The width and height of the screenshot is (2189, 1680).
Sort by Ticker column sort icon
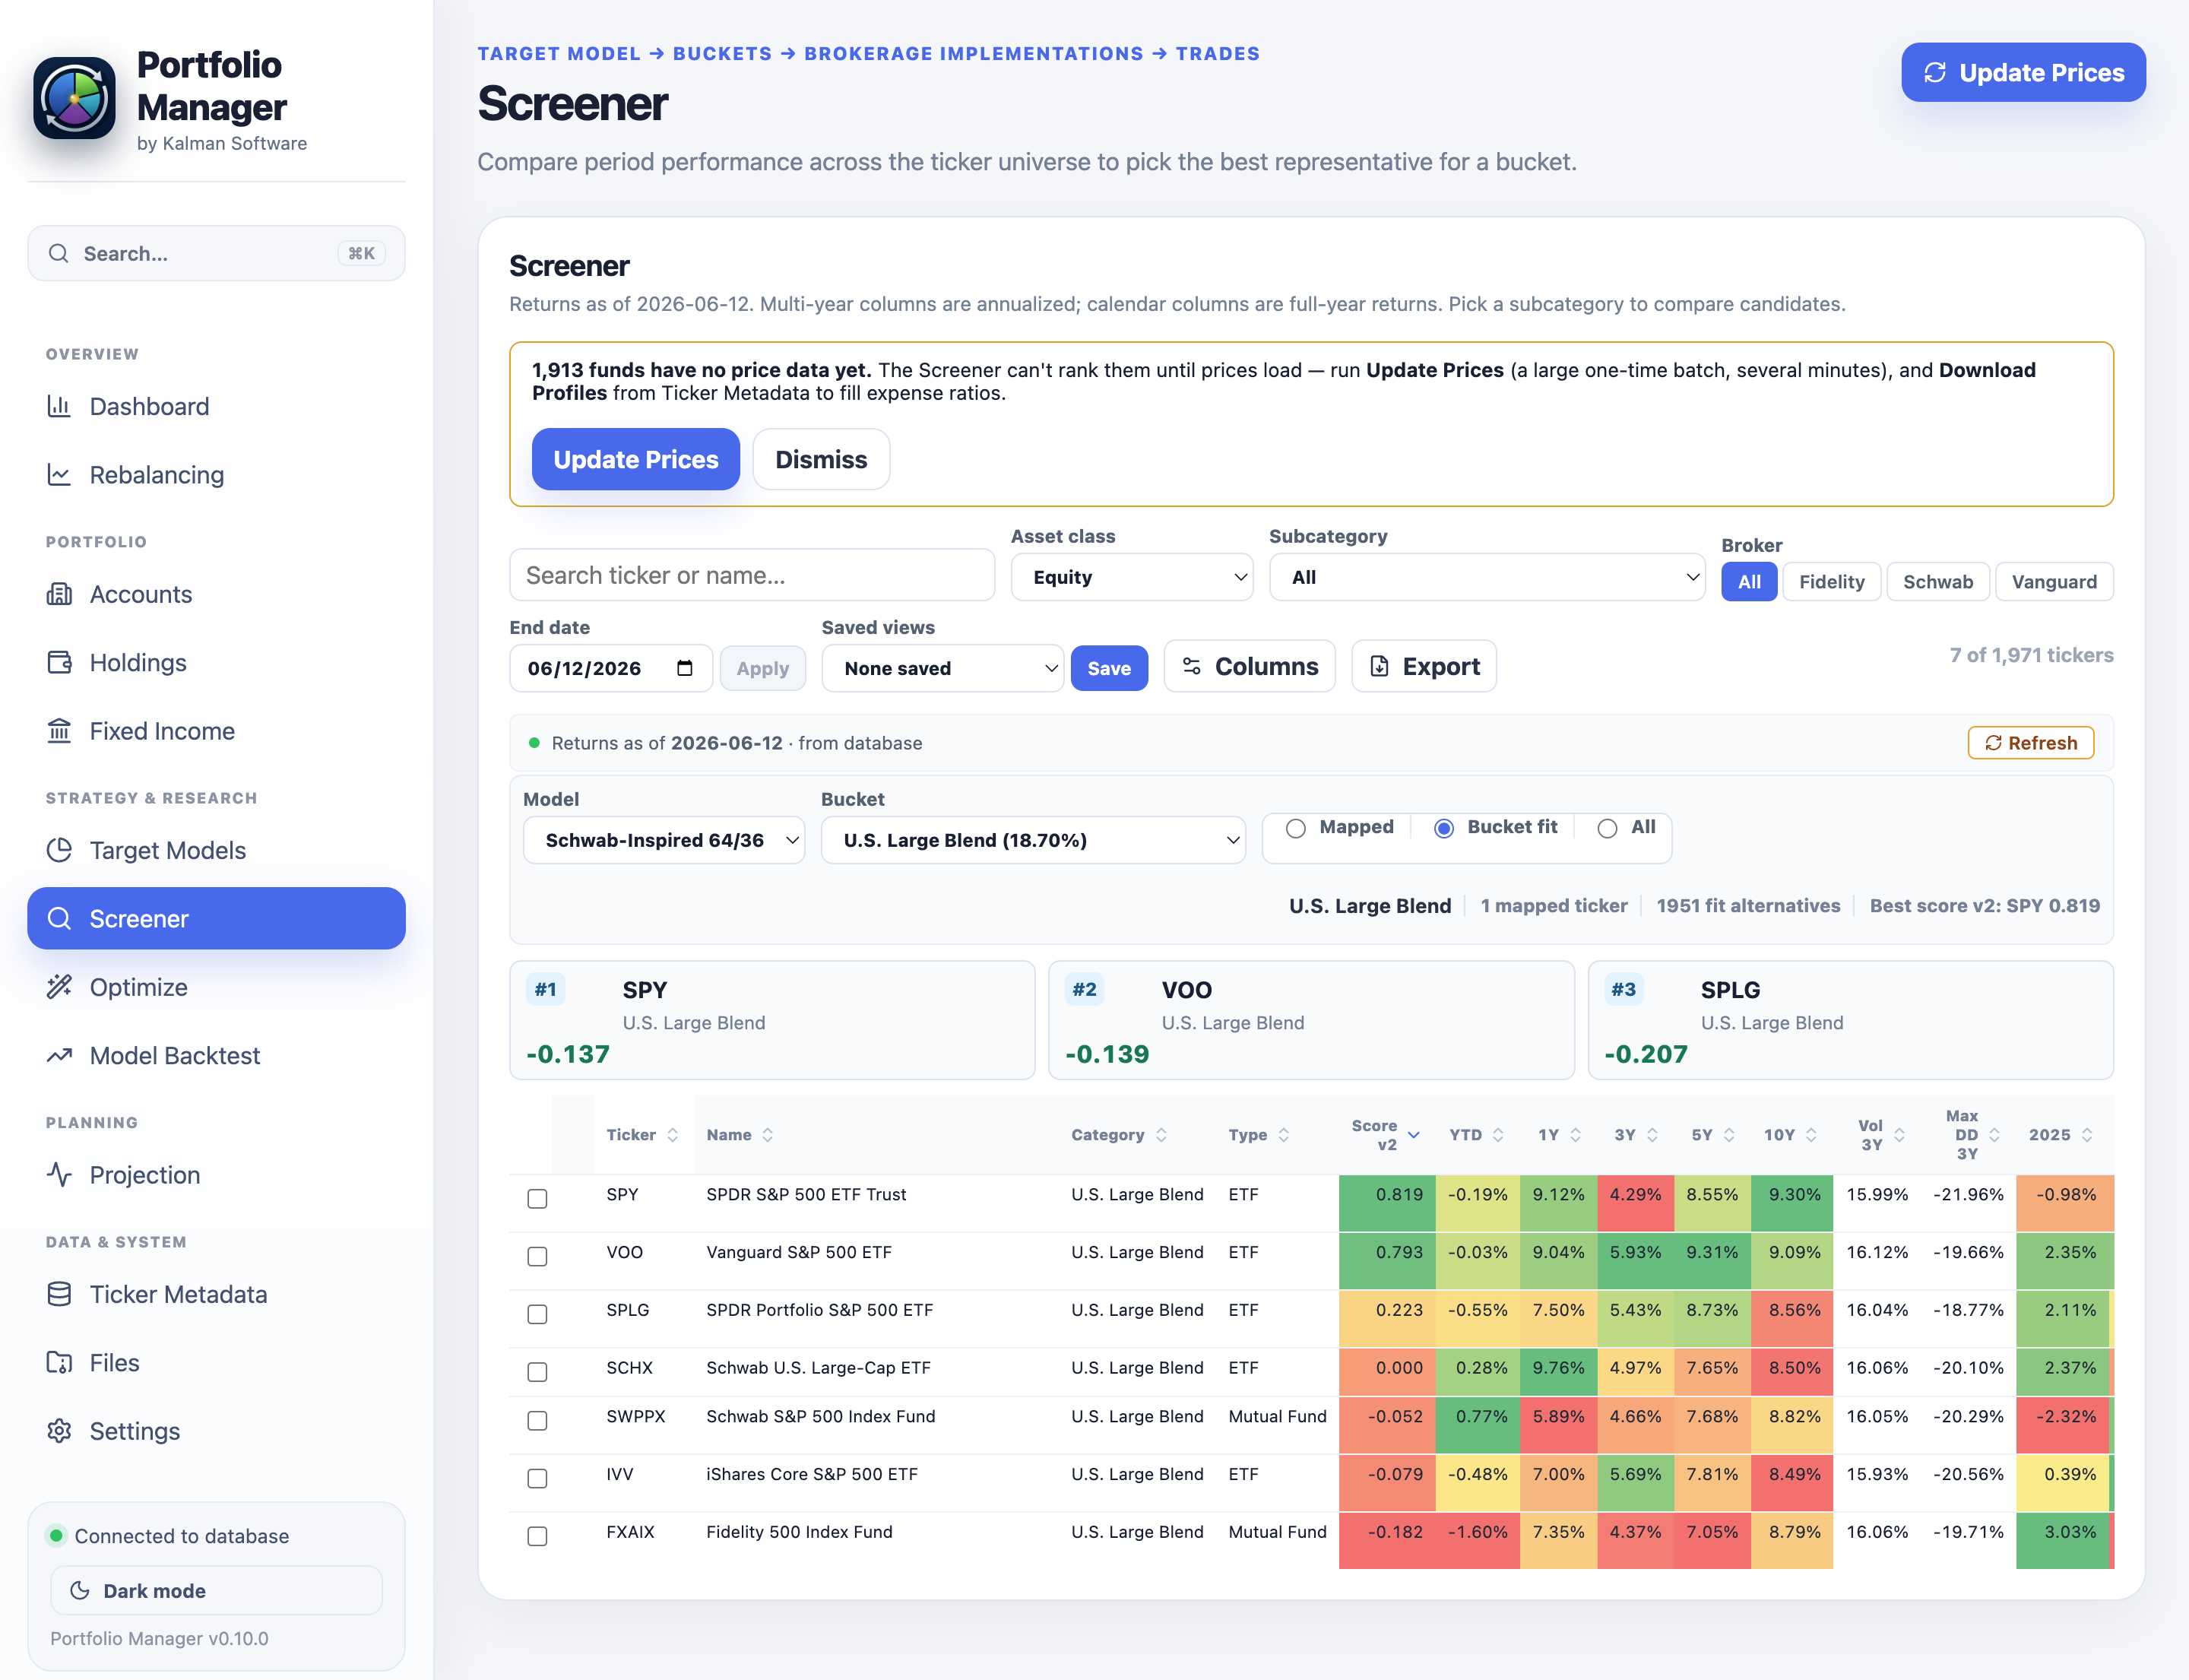[x=672, y=1135]
